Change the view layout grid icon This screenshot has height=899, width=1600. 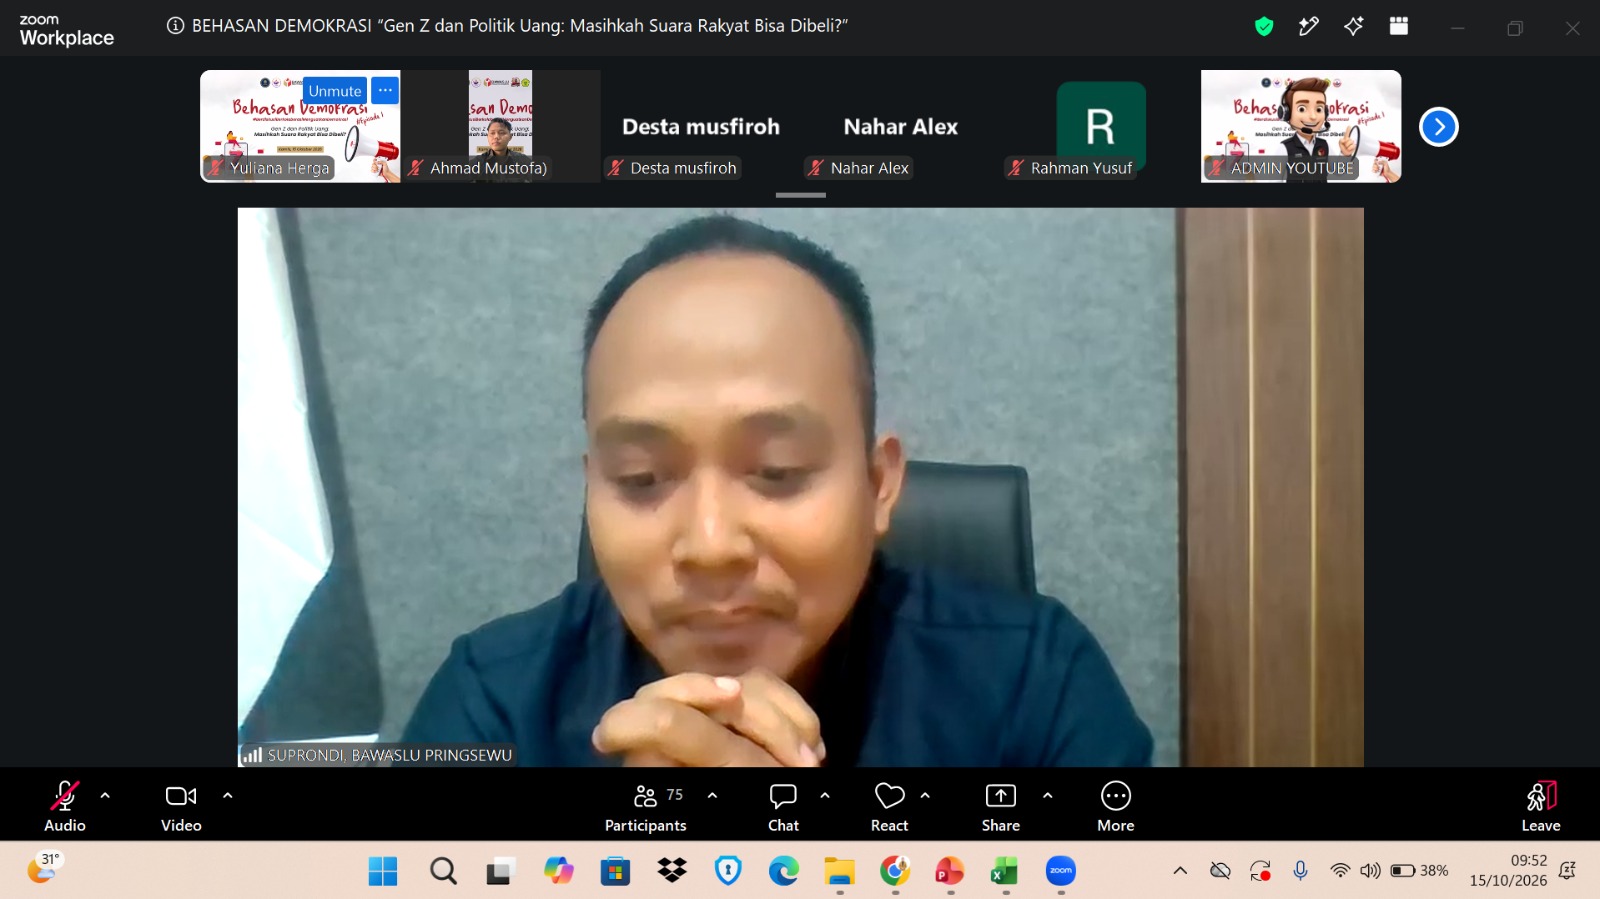click(1399, 27)
